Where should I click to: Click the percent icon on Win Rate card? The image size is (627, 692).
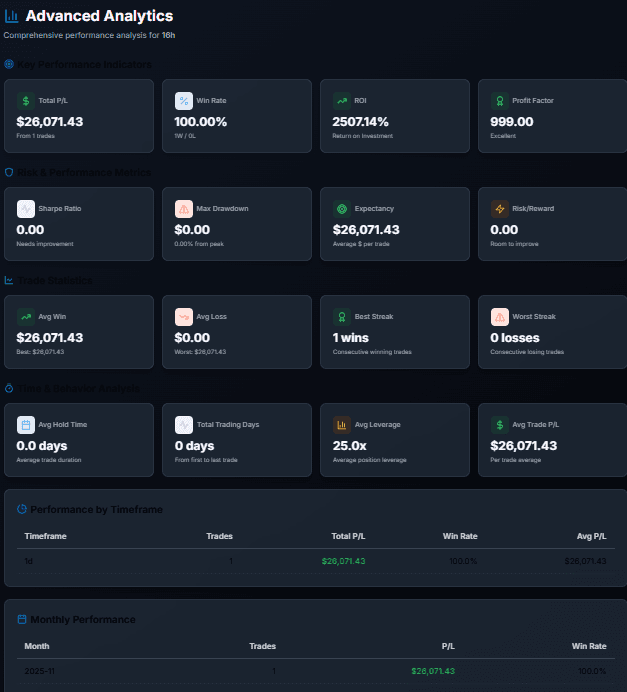click(x=184, y=101)
